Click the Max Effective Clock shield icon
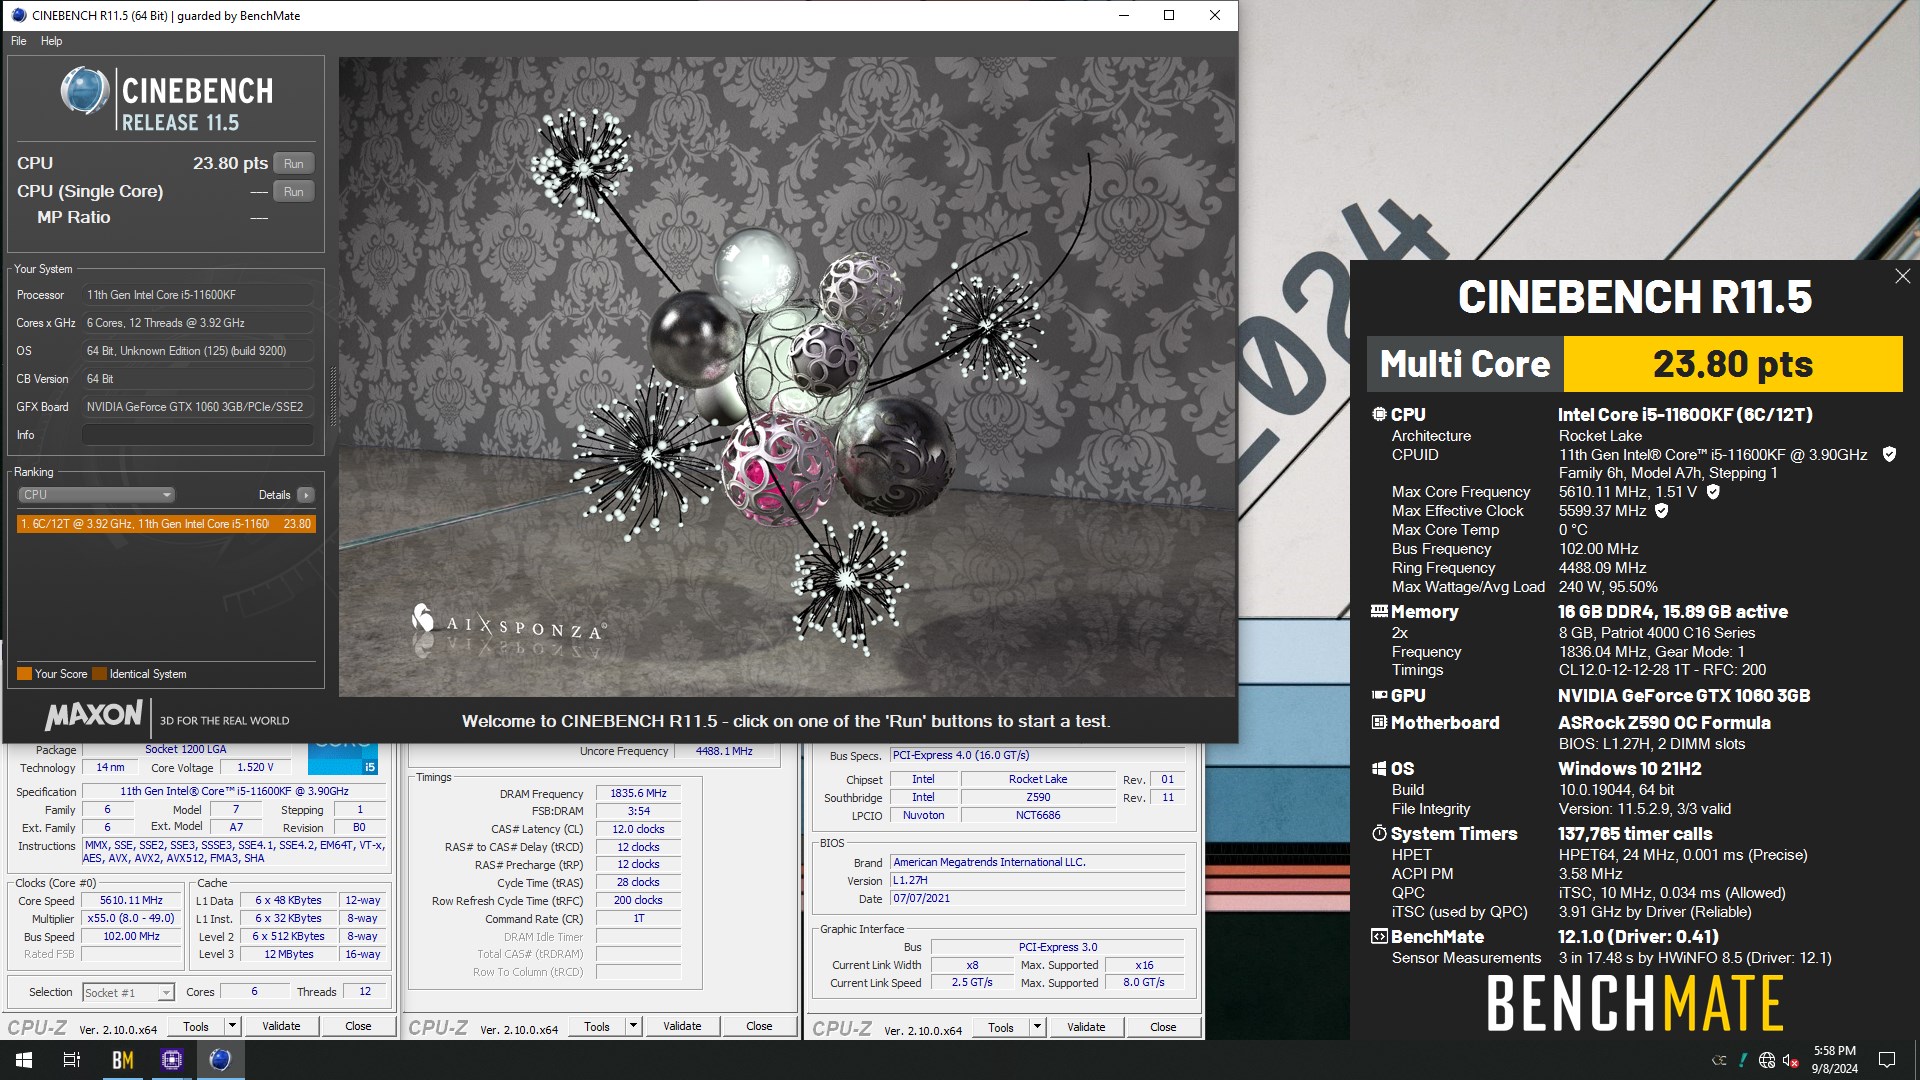 [x=1662, y=511]
